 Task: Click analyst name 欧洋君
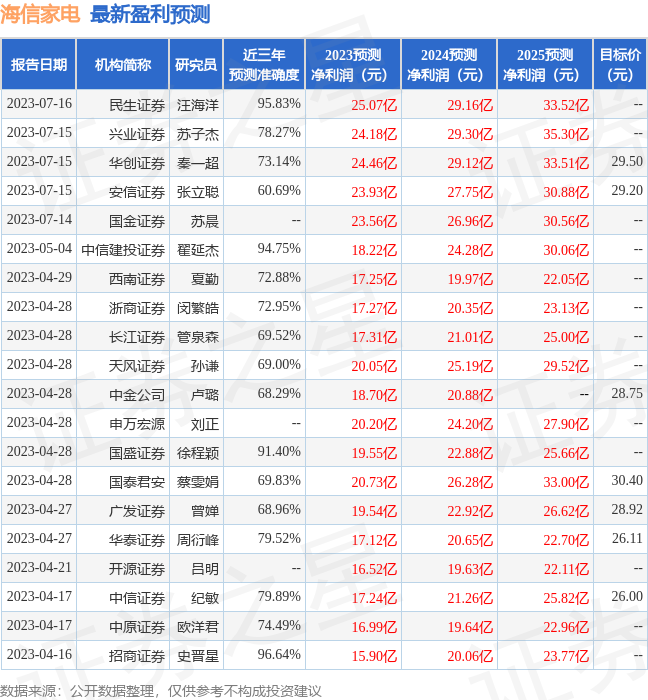pyautogui.click(x=198, y=627)
